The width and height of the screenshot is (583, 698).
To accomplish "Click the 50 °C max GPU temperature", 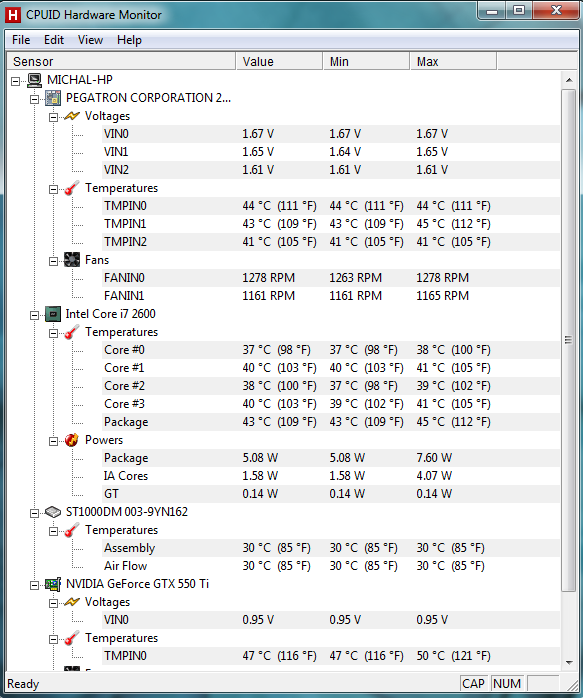I will coord(453,656).
